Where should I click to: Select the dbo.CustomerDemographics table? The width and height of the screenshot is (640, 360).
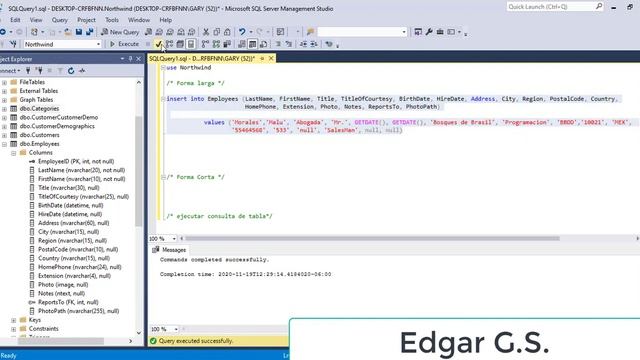click(x=57, y=126)
